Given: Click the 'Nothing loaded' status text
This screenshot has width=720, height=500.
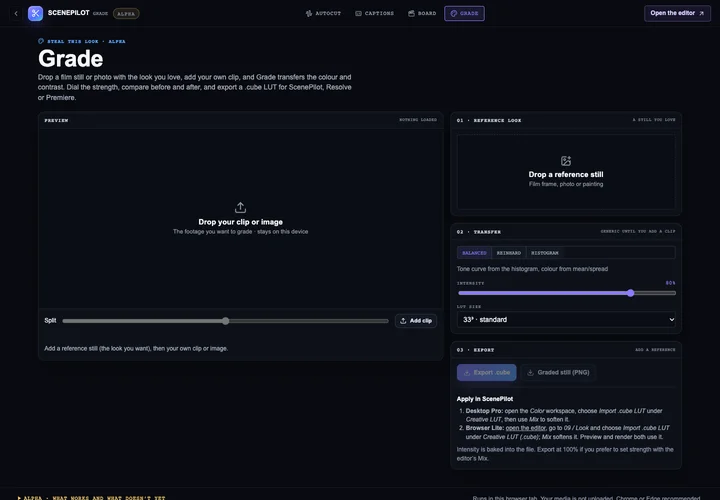Looking at the screenshot, I should click(418, 120).
